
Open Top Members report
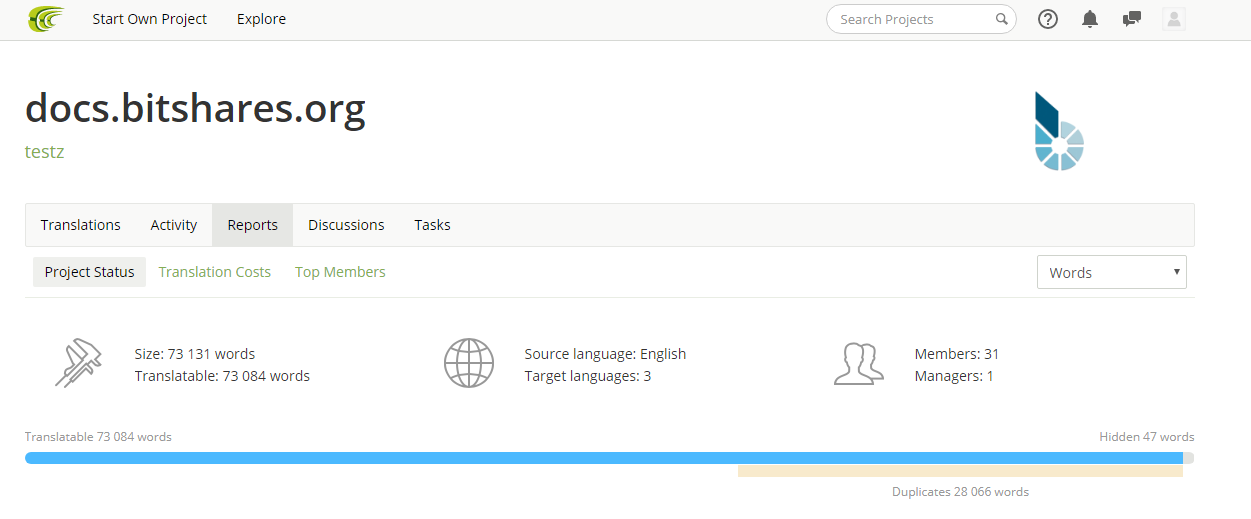click(x=340, y=272)
